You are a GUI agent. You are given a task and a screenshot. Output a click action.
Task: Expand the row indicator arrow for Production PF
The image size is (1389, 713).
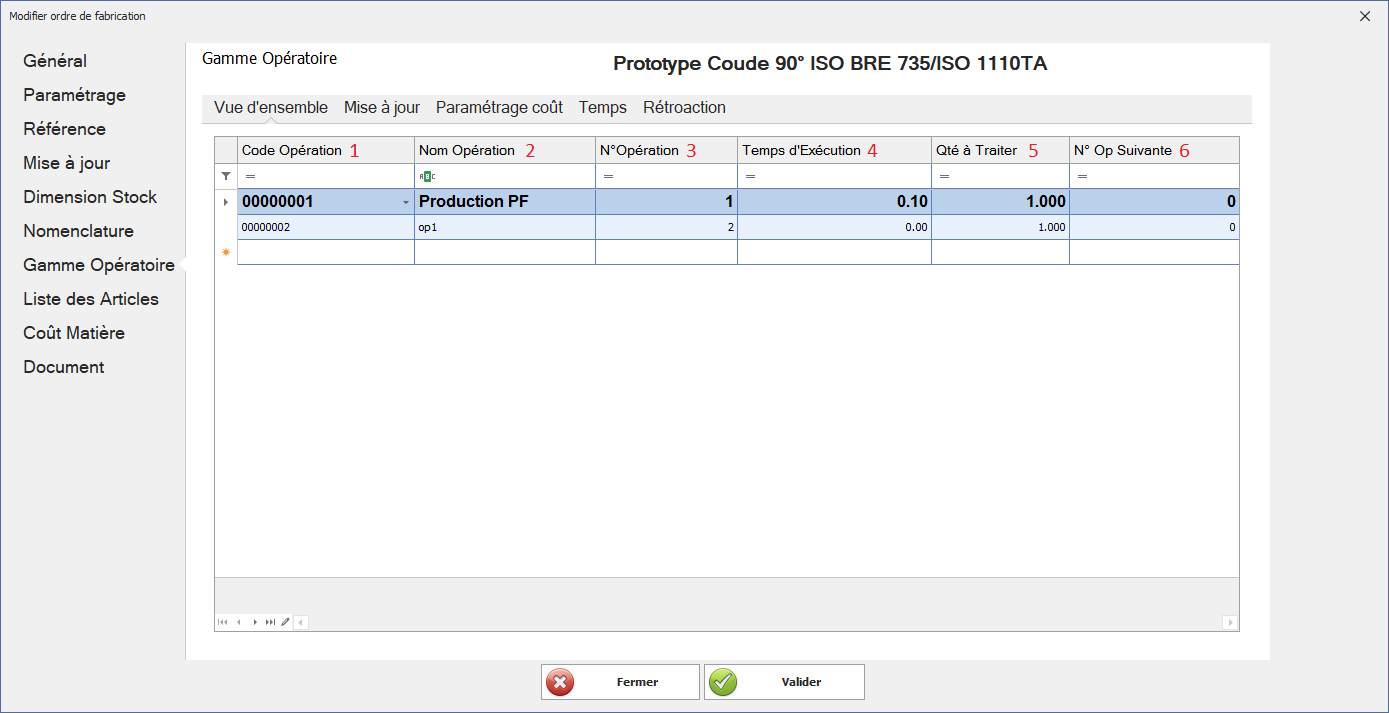tap(226, 202)
